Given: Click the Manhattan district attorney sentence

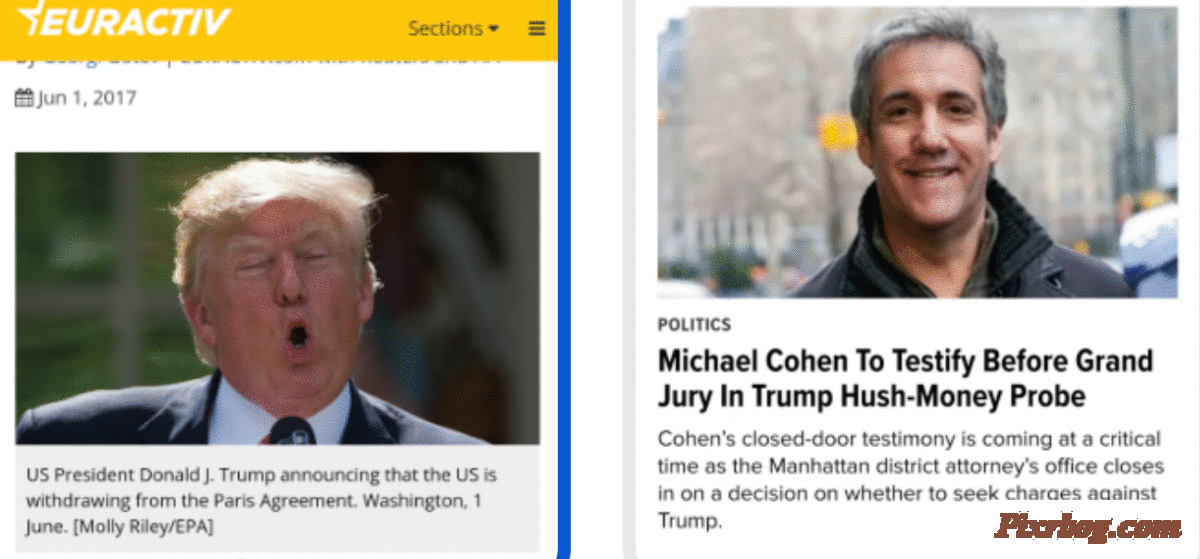Looking at the screenshot, I should point(910,467).
